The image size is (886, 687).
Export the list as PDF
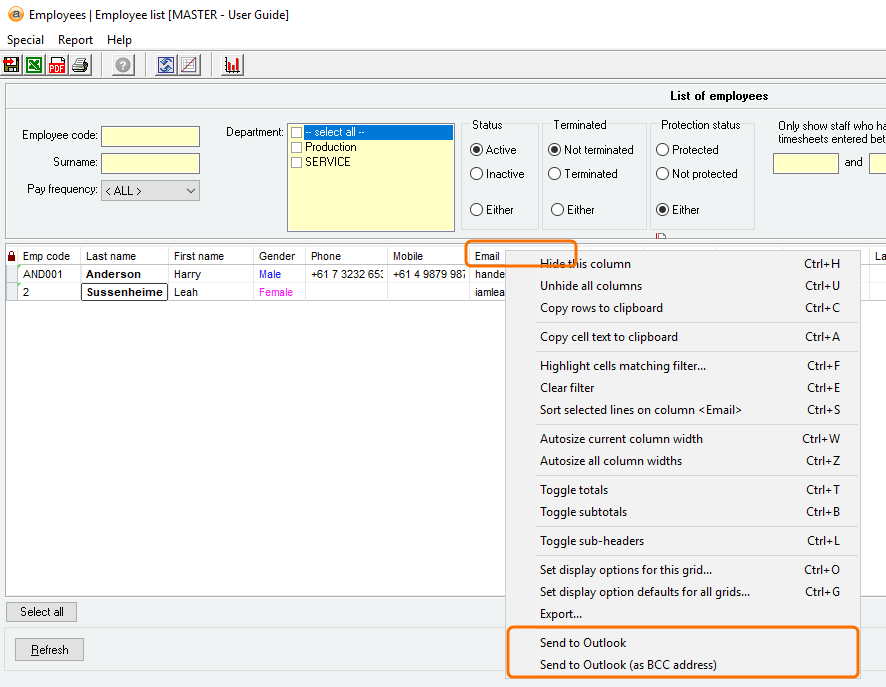pyautogui.click(x=57, y=66)
